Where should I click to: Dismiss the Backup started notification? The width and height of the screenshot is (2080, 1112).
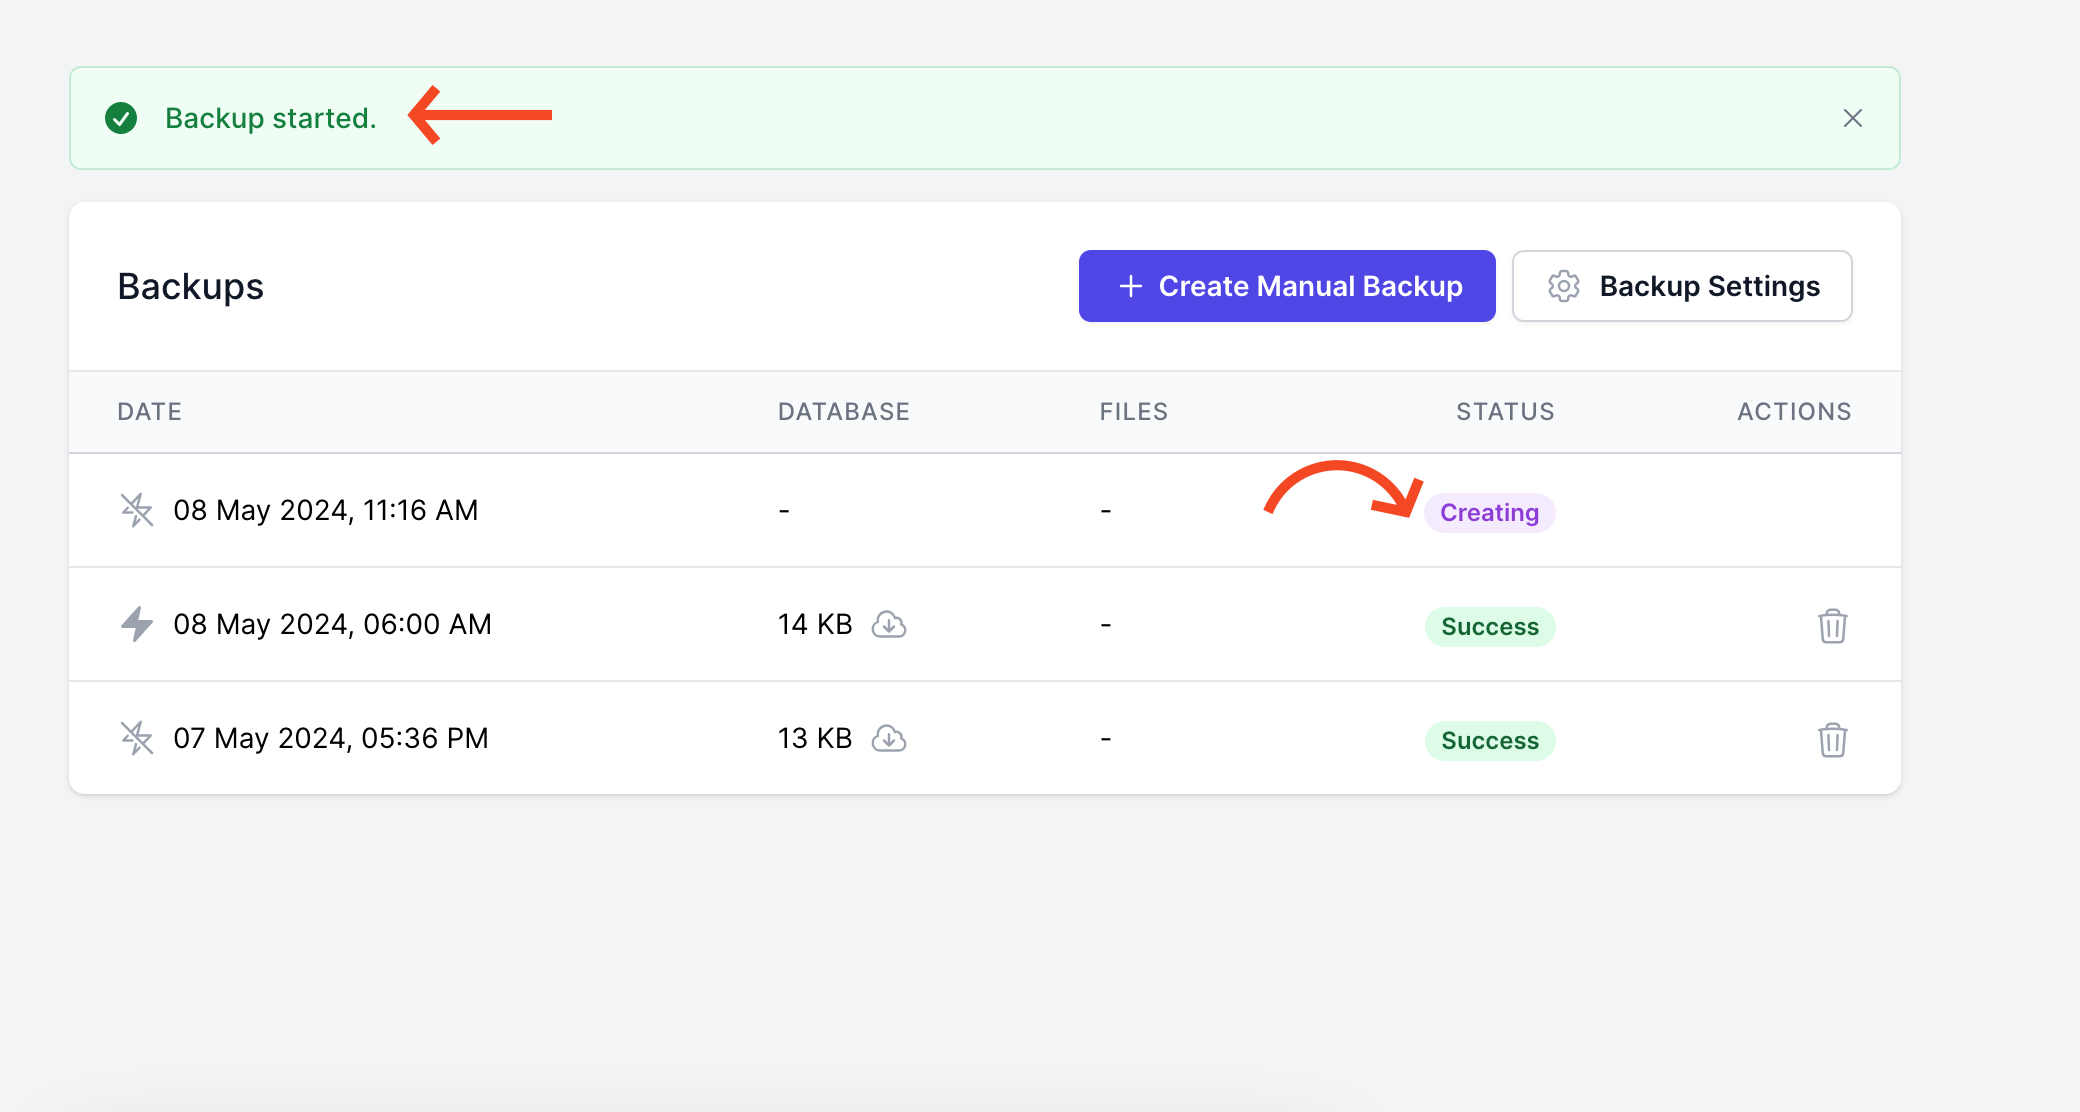tap(1852, 118)
